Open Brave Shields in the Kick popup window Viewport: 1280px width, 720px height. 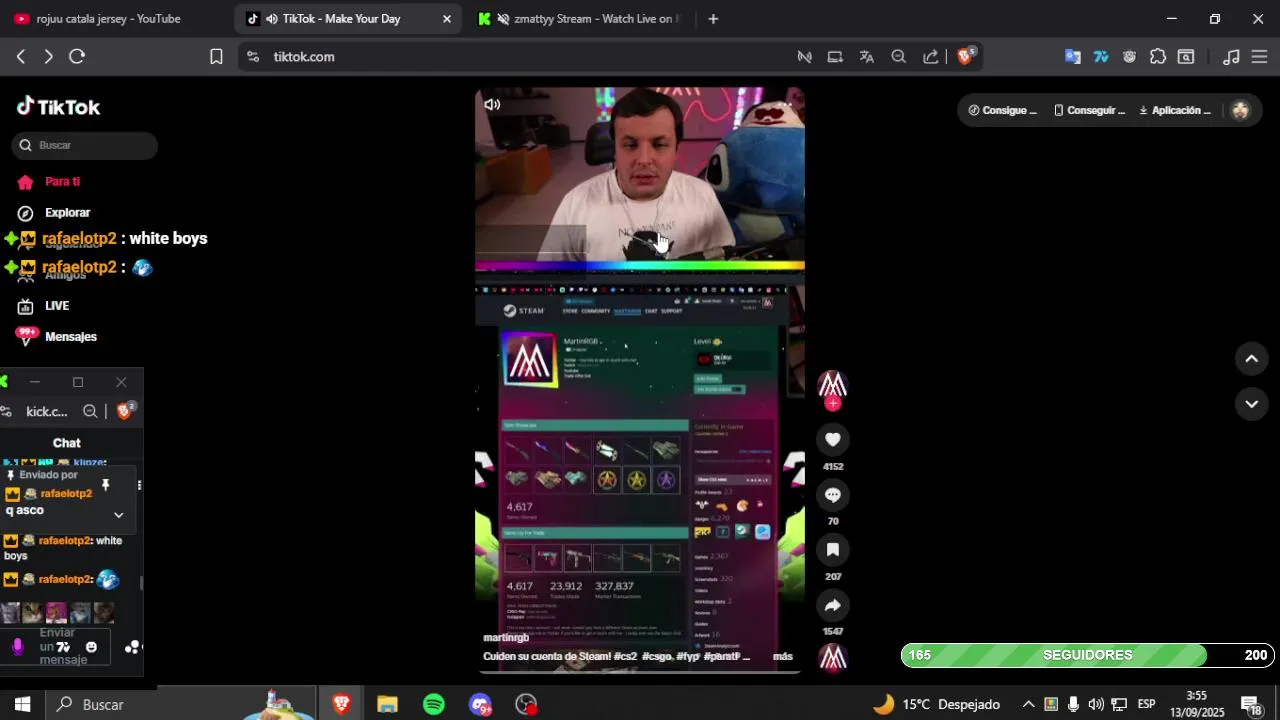pos(125,410)
